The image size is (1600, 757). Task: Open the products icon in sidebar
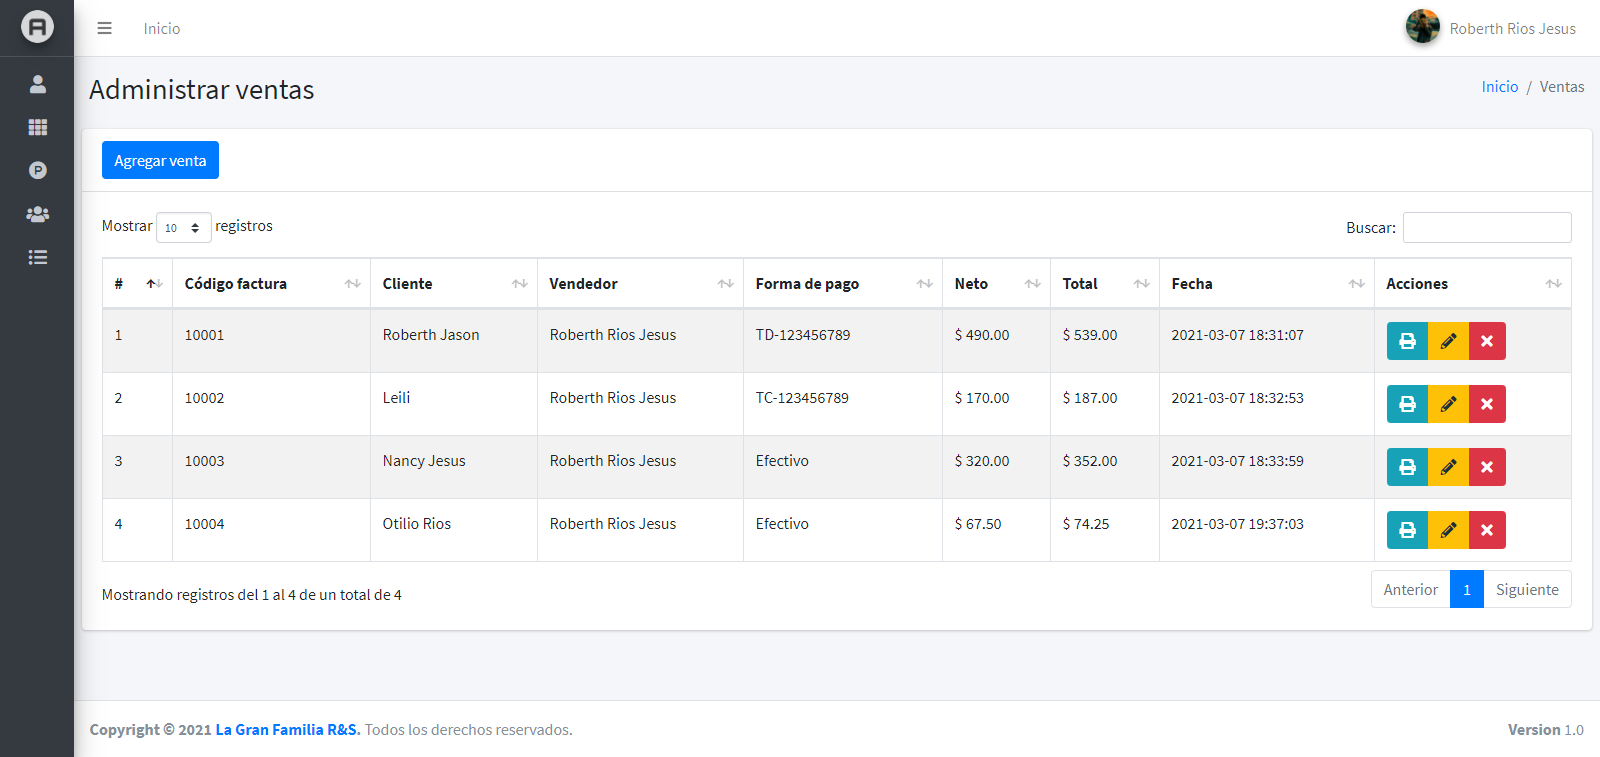click(x=38, y=170)
